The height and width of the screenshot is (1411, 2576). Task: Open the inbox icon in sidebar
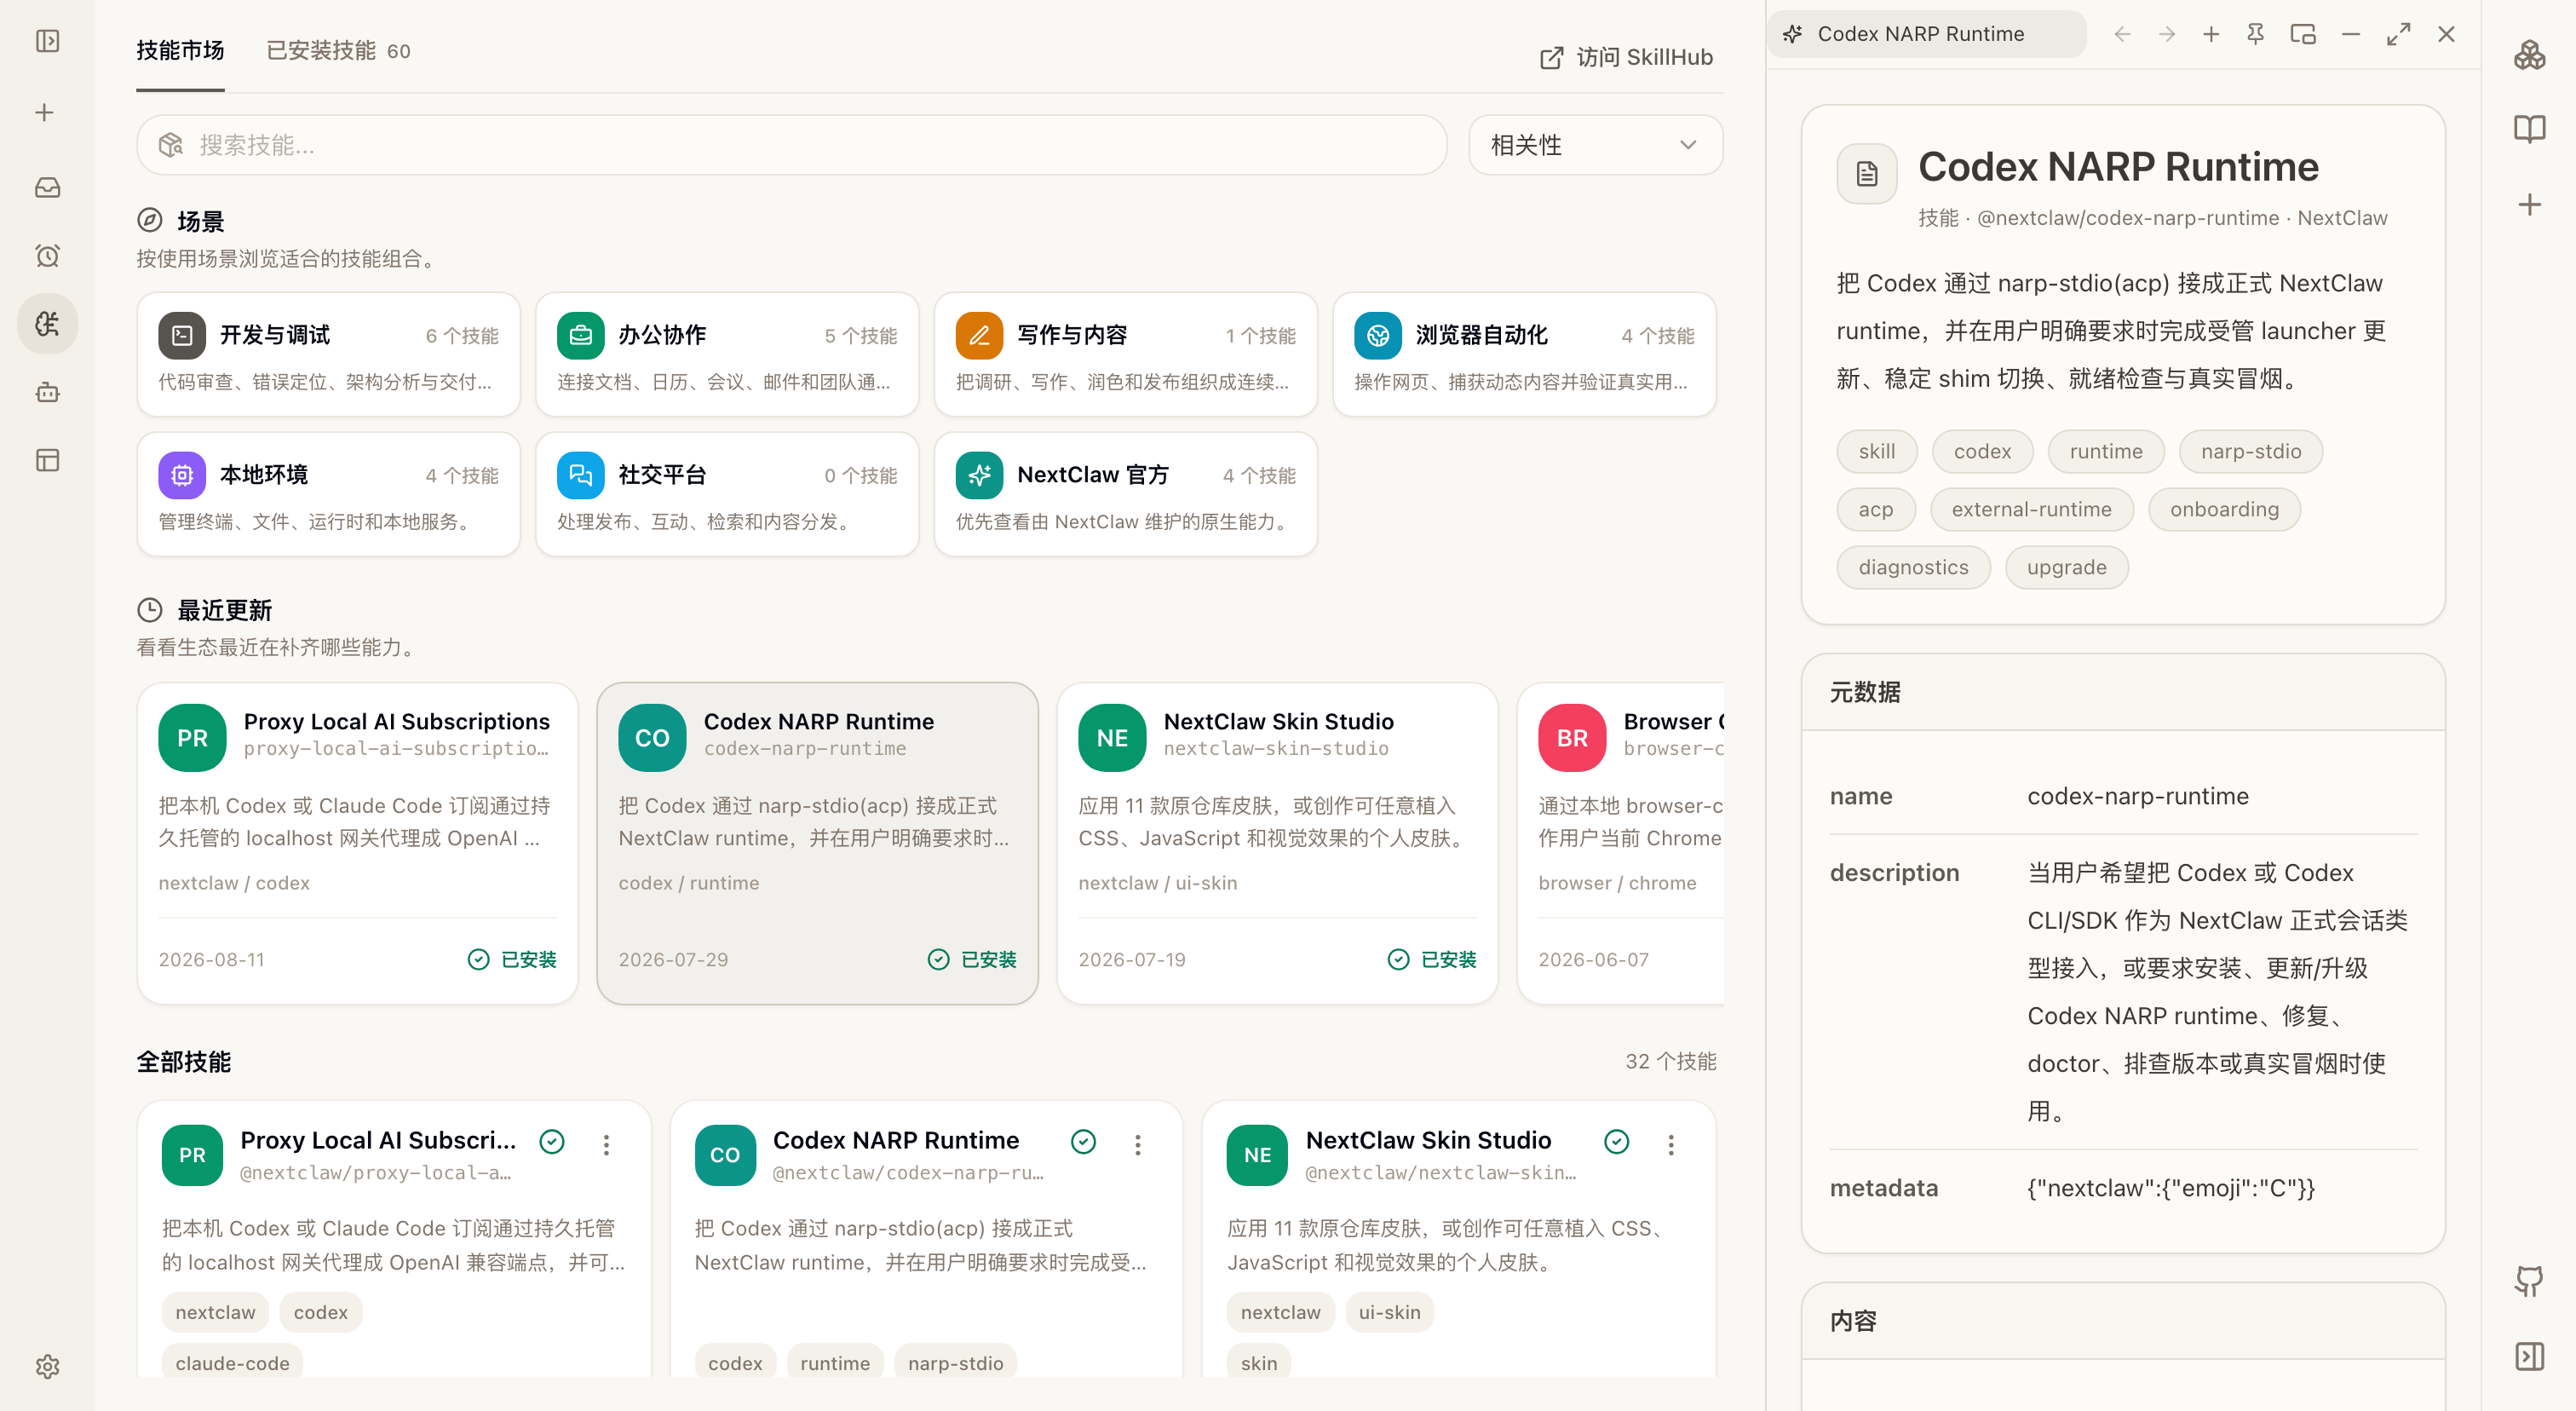pyautogui.click(x=47, y=187)
